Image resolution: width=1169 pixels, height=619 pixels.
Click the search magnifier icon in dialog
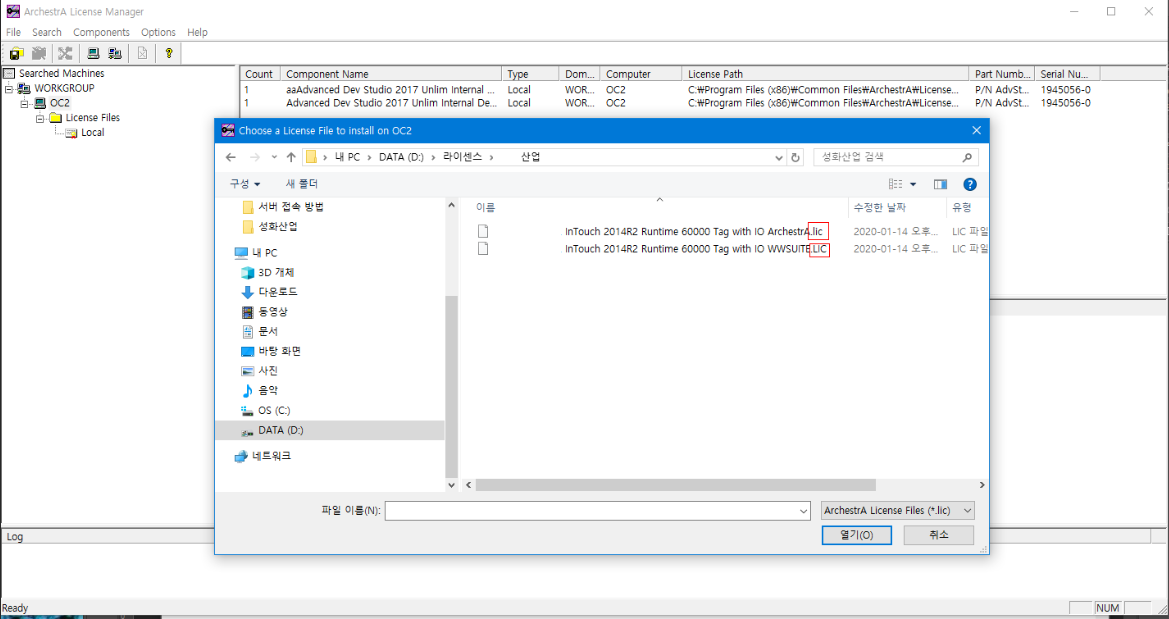[967, 157]
